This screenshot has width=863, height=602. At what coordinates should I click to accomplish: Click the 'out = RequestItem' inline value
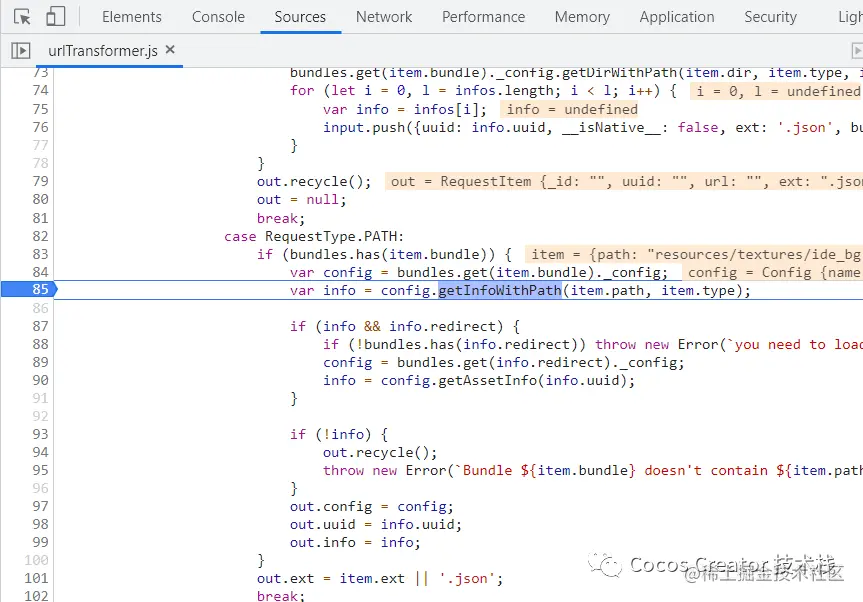624,182
